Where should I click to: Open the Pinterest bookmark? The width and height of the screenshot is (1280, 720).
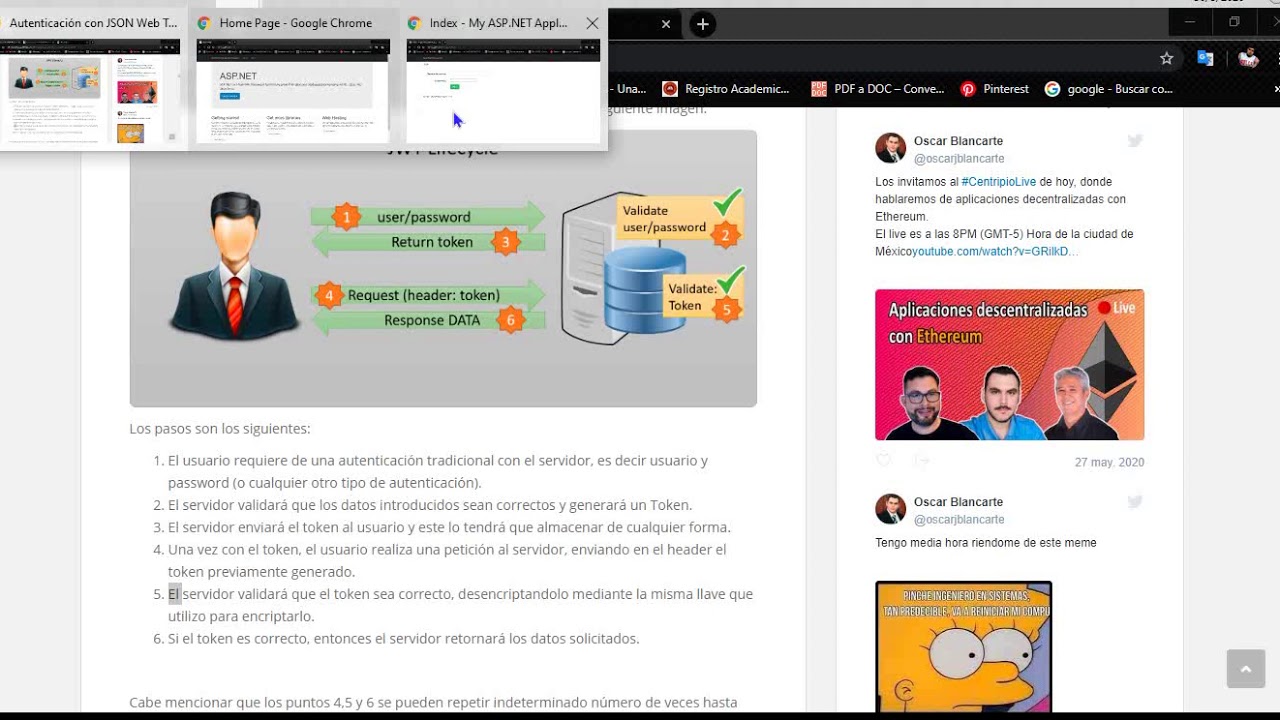[994, 89]
